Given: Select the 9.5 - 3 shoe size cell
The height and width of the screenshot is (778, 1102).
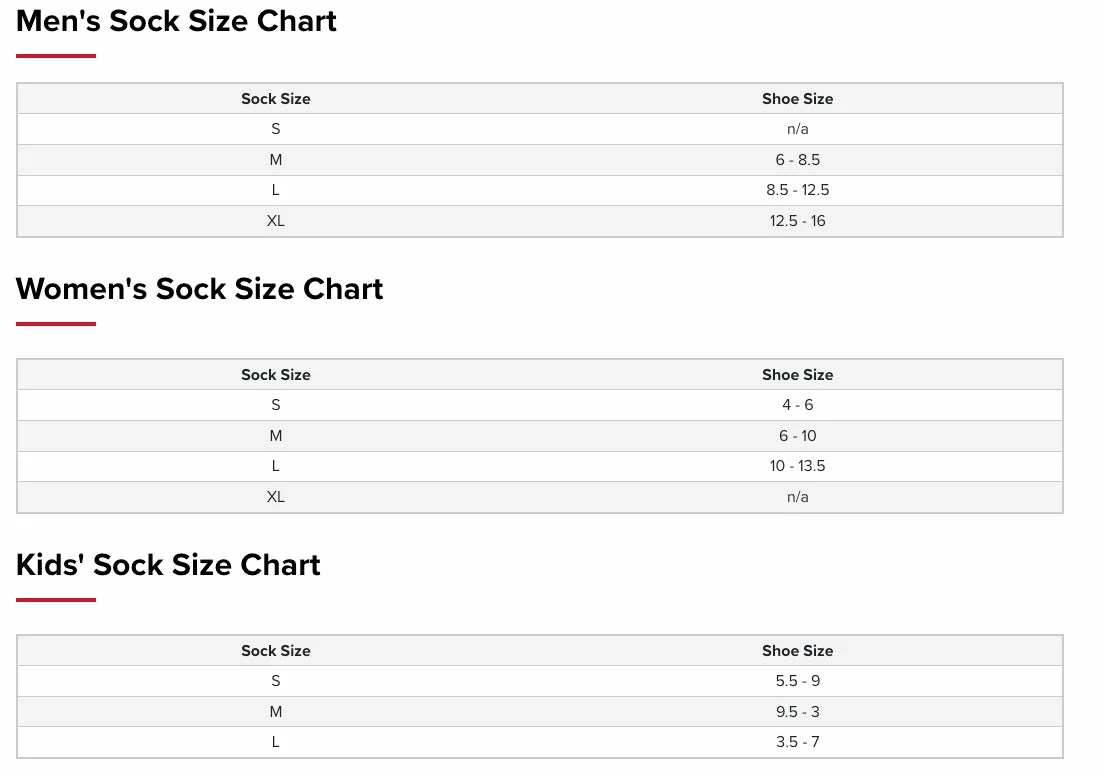Looking at the screenshot, I should (797, 712).
